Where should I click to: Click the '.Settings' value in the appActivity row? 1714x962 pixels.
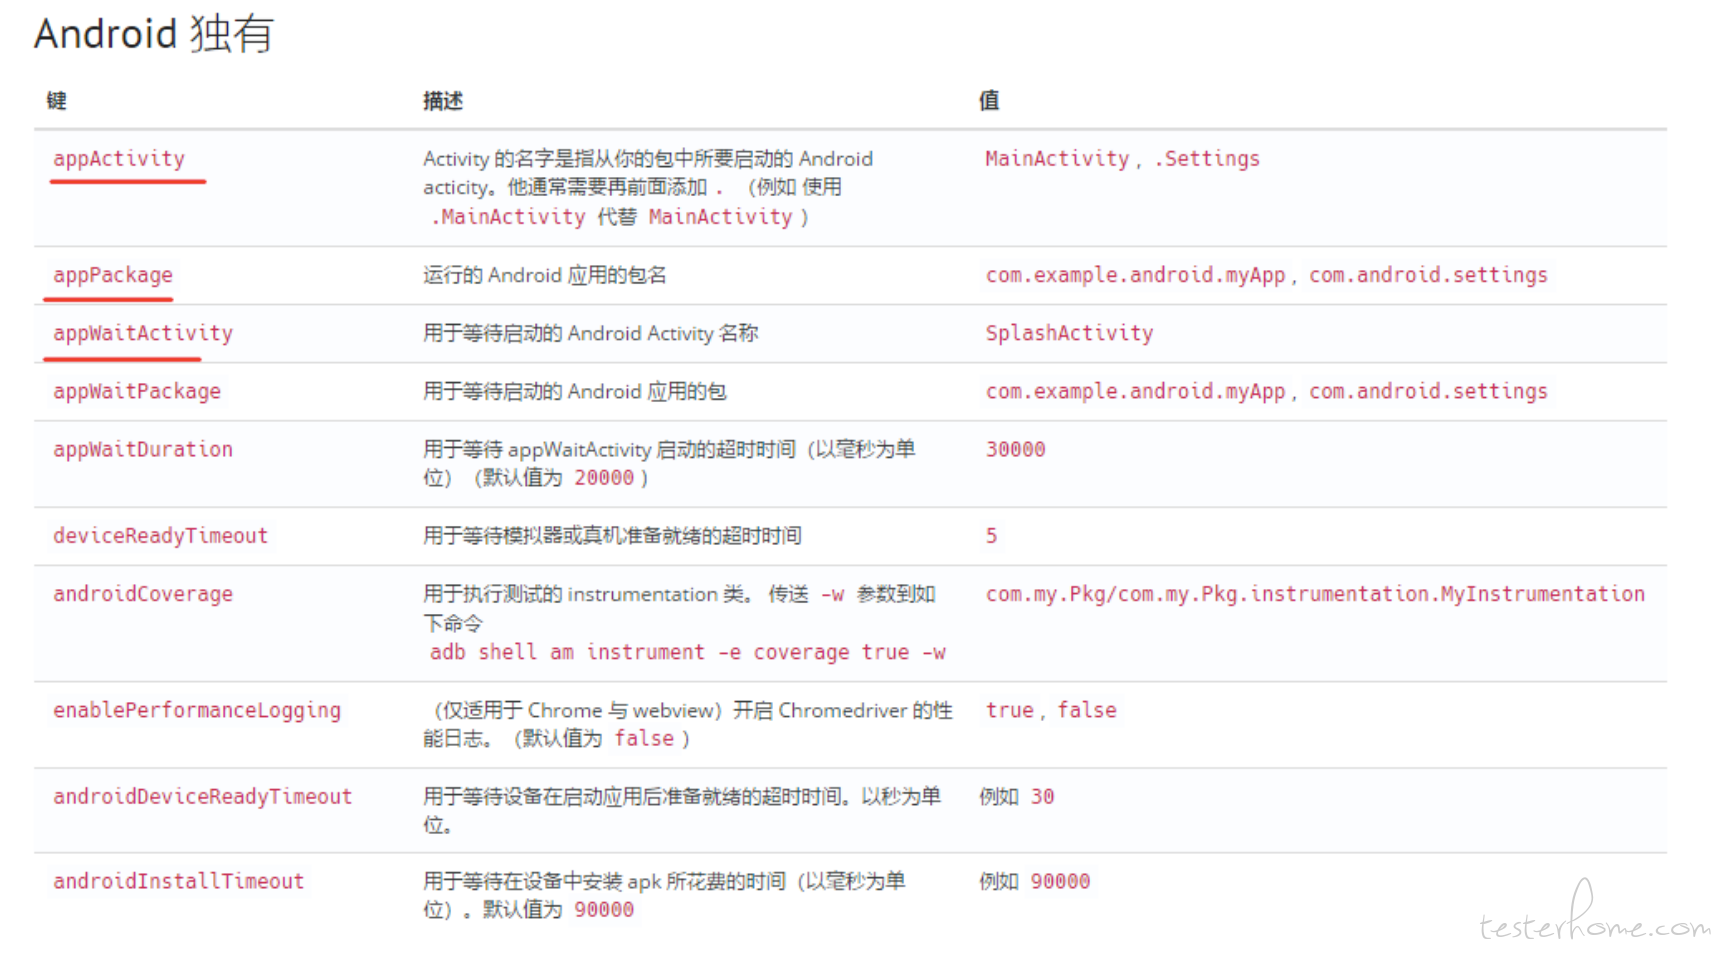click(1207, 159)
